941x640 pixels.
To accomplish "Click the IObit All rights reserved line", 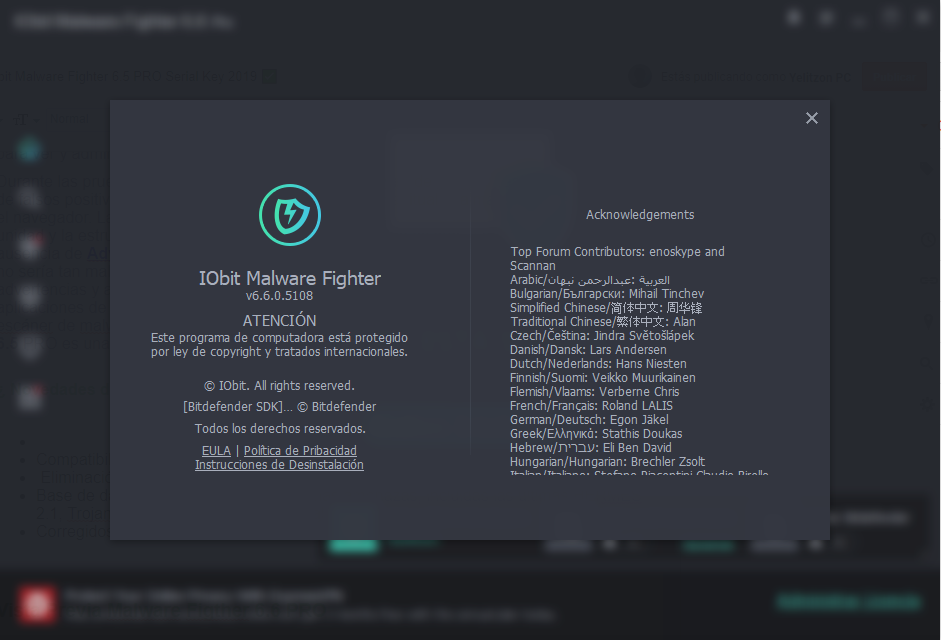I will [x=279, y=385].
